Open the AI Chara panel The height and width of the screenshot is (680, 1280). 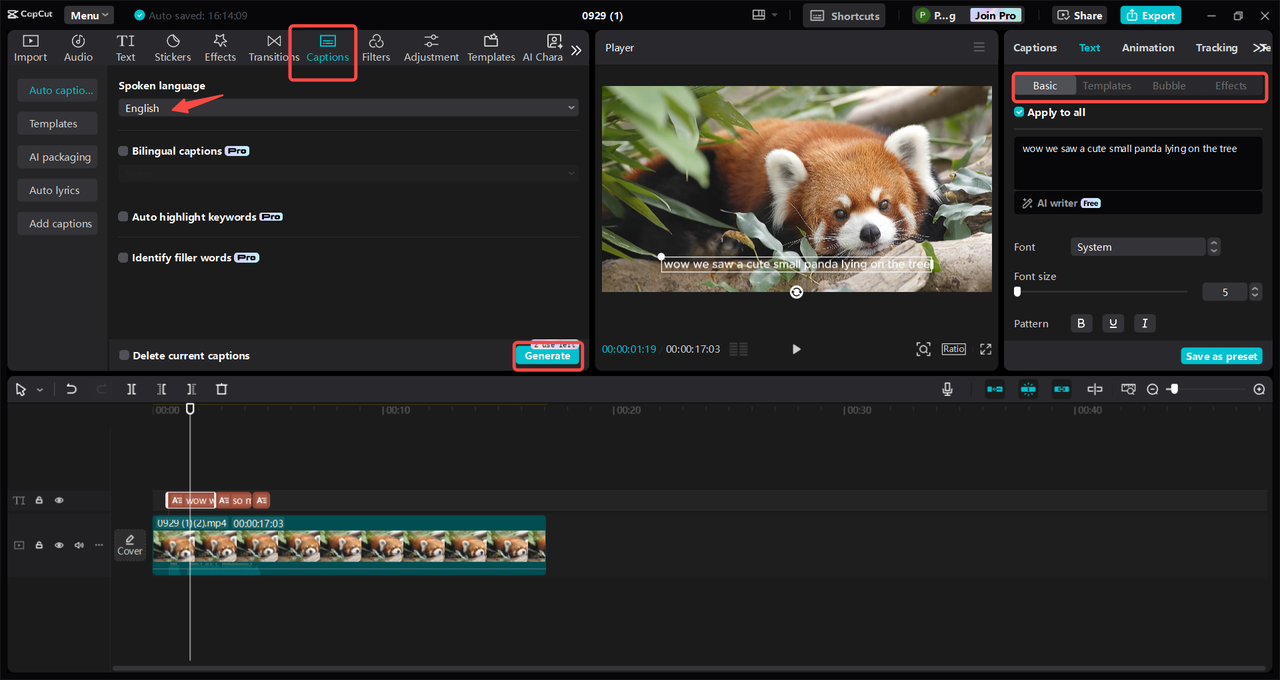[x=544, y=48]
